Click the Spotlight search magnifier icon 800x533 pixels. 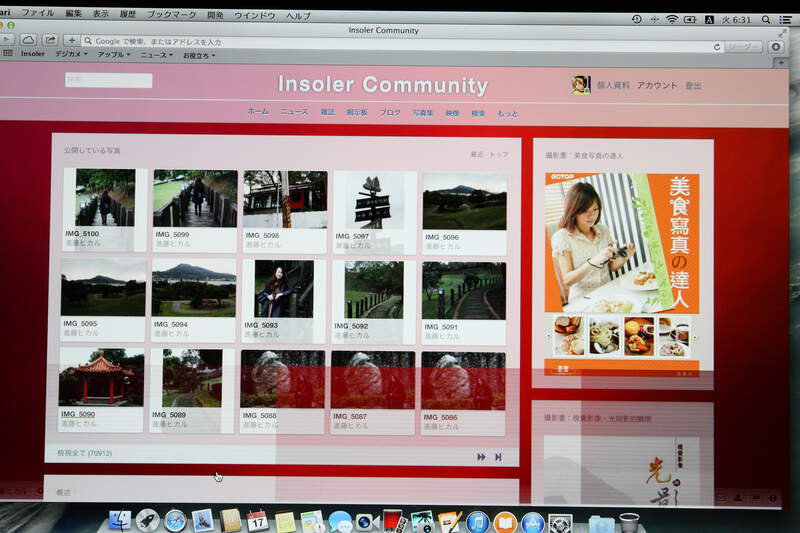[766, 19]
